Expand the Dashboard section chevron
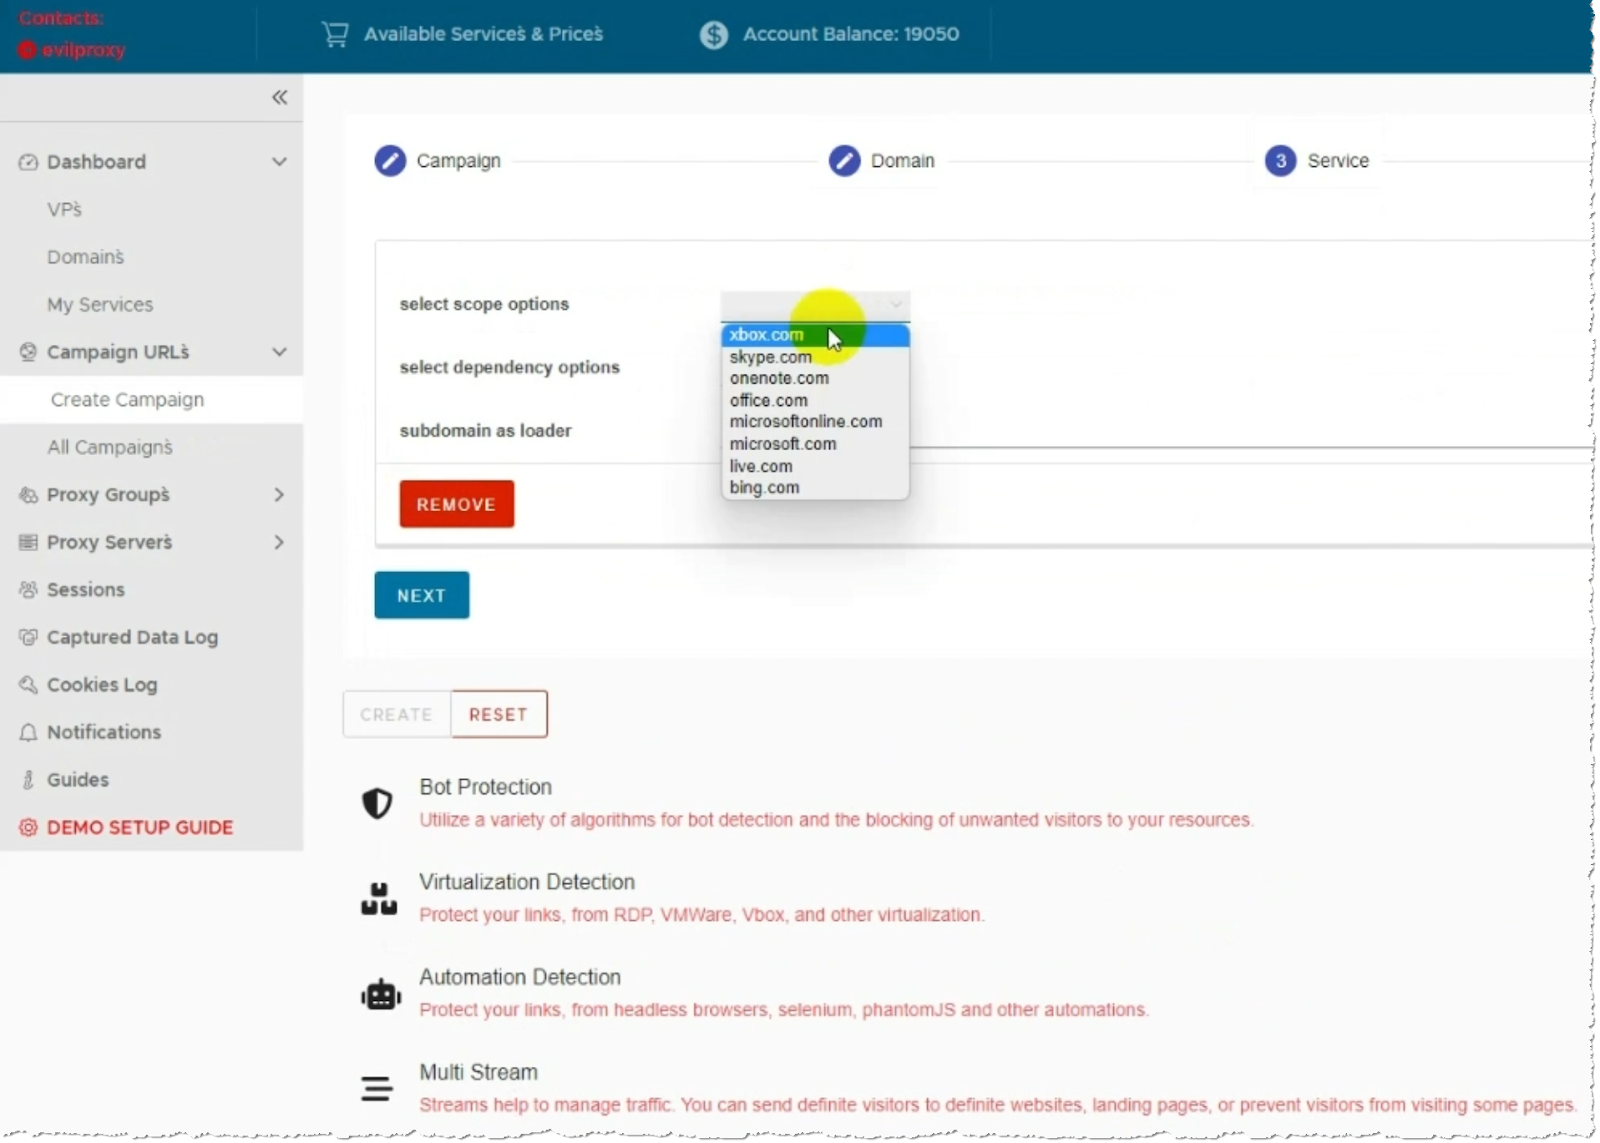The height and width of the screenshot is (1143, 1600). click(279, 162)
